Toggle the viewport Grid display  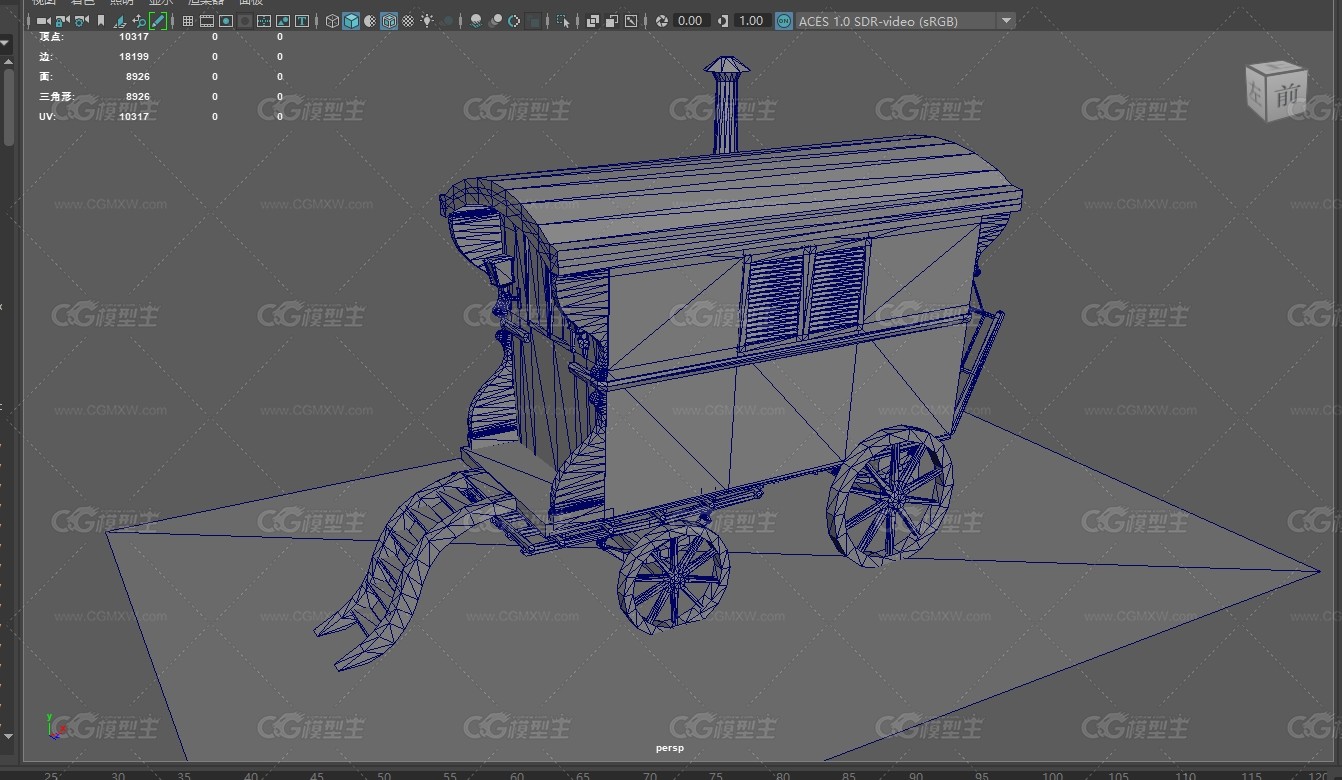click(x=187, y=21)
